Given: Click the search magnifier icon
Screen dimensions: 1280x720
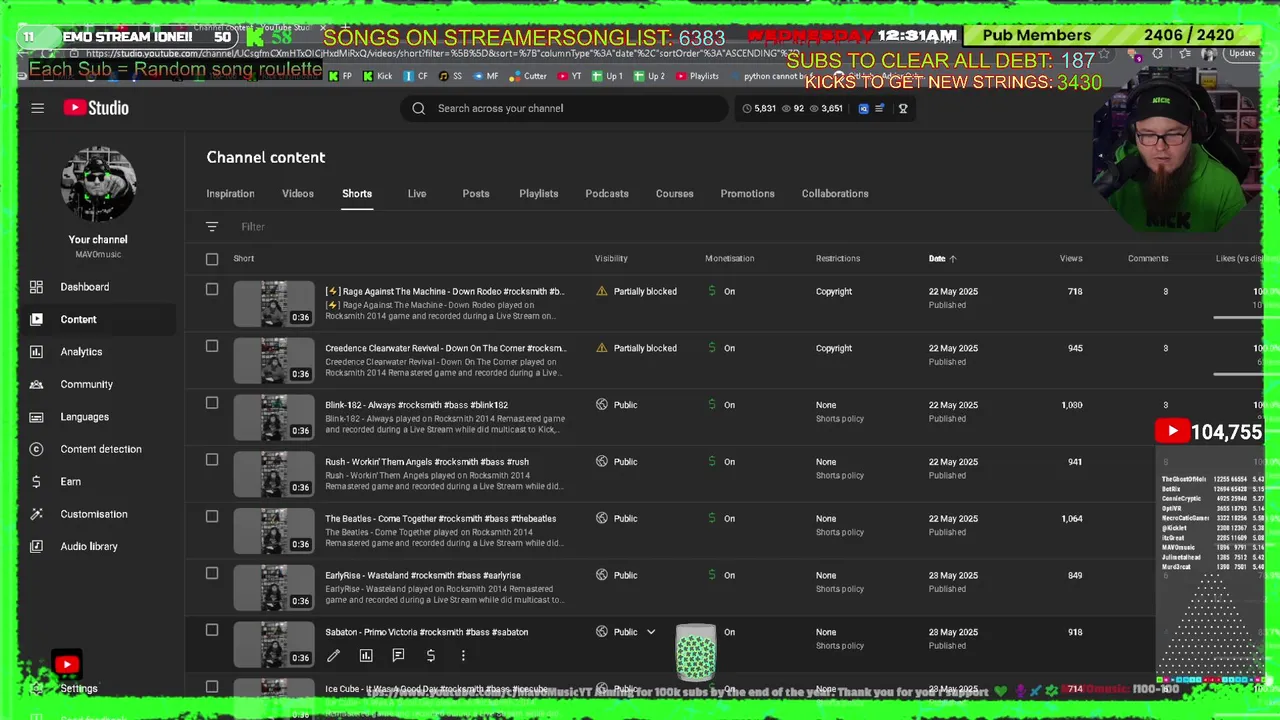Looking at the screenshot, I should [418, 108].
